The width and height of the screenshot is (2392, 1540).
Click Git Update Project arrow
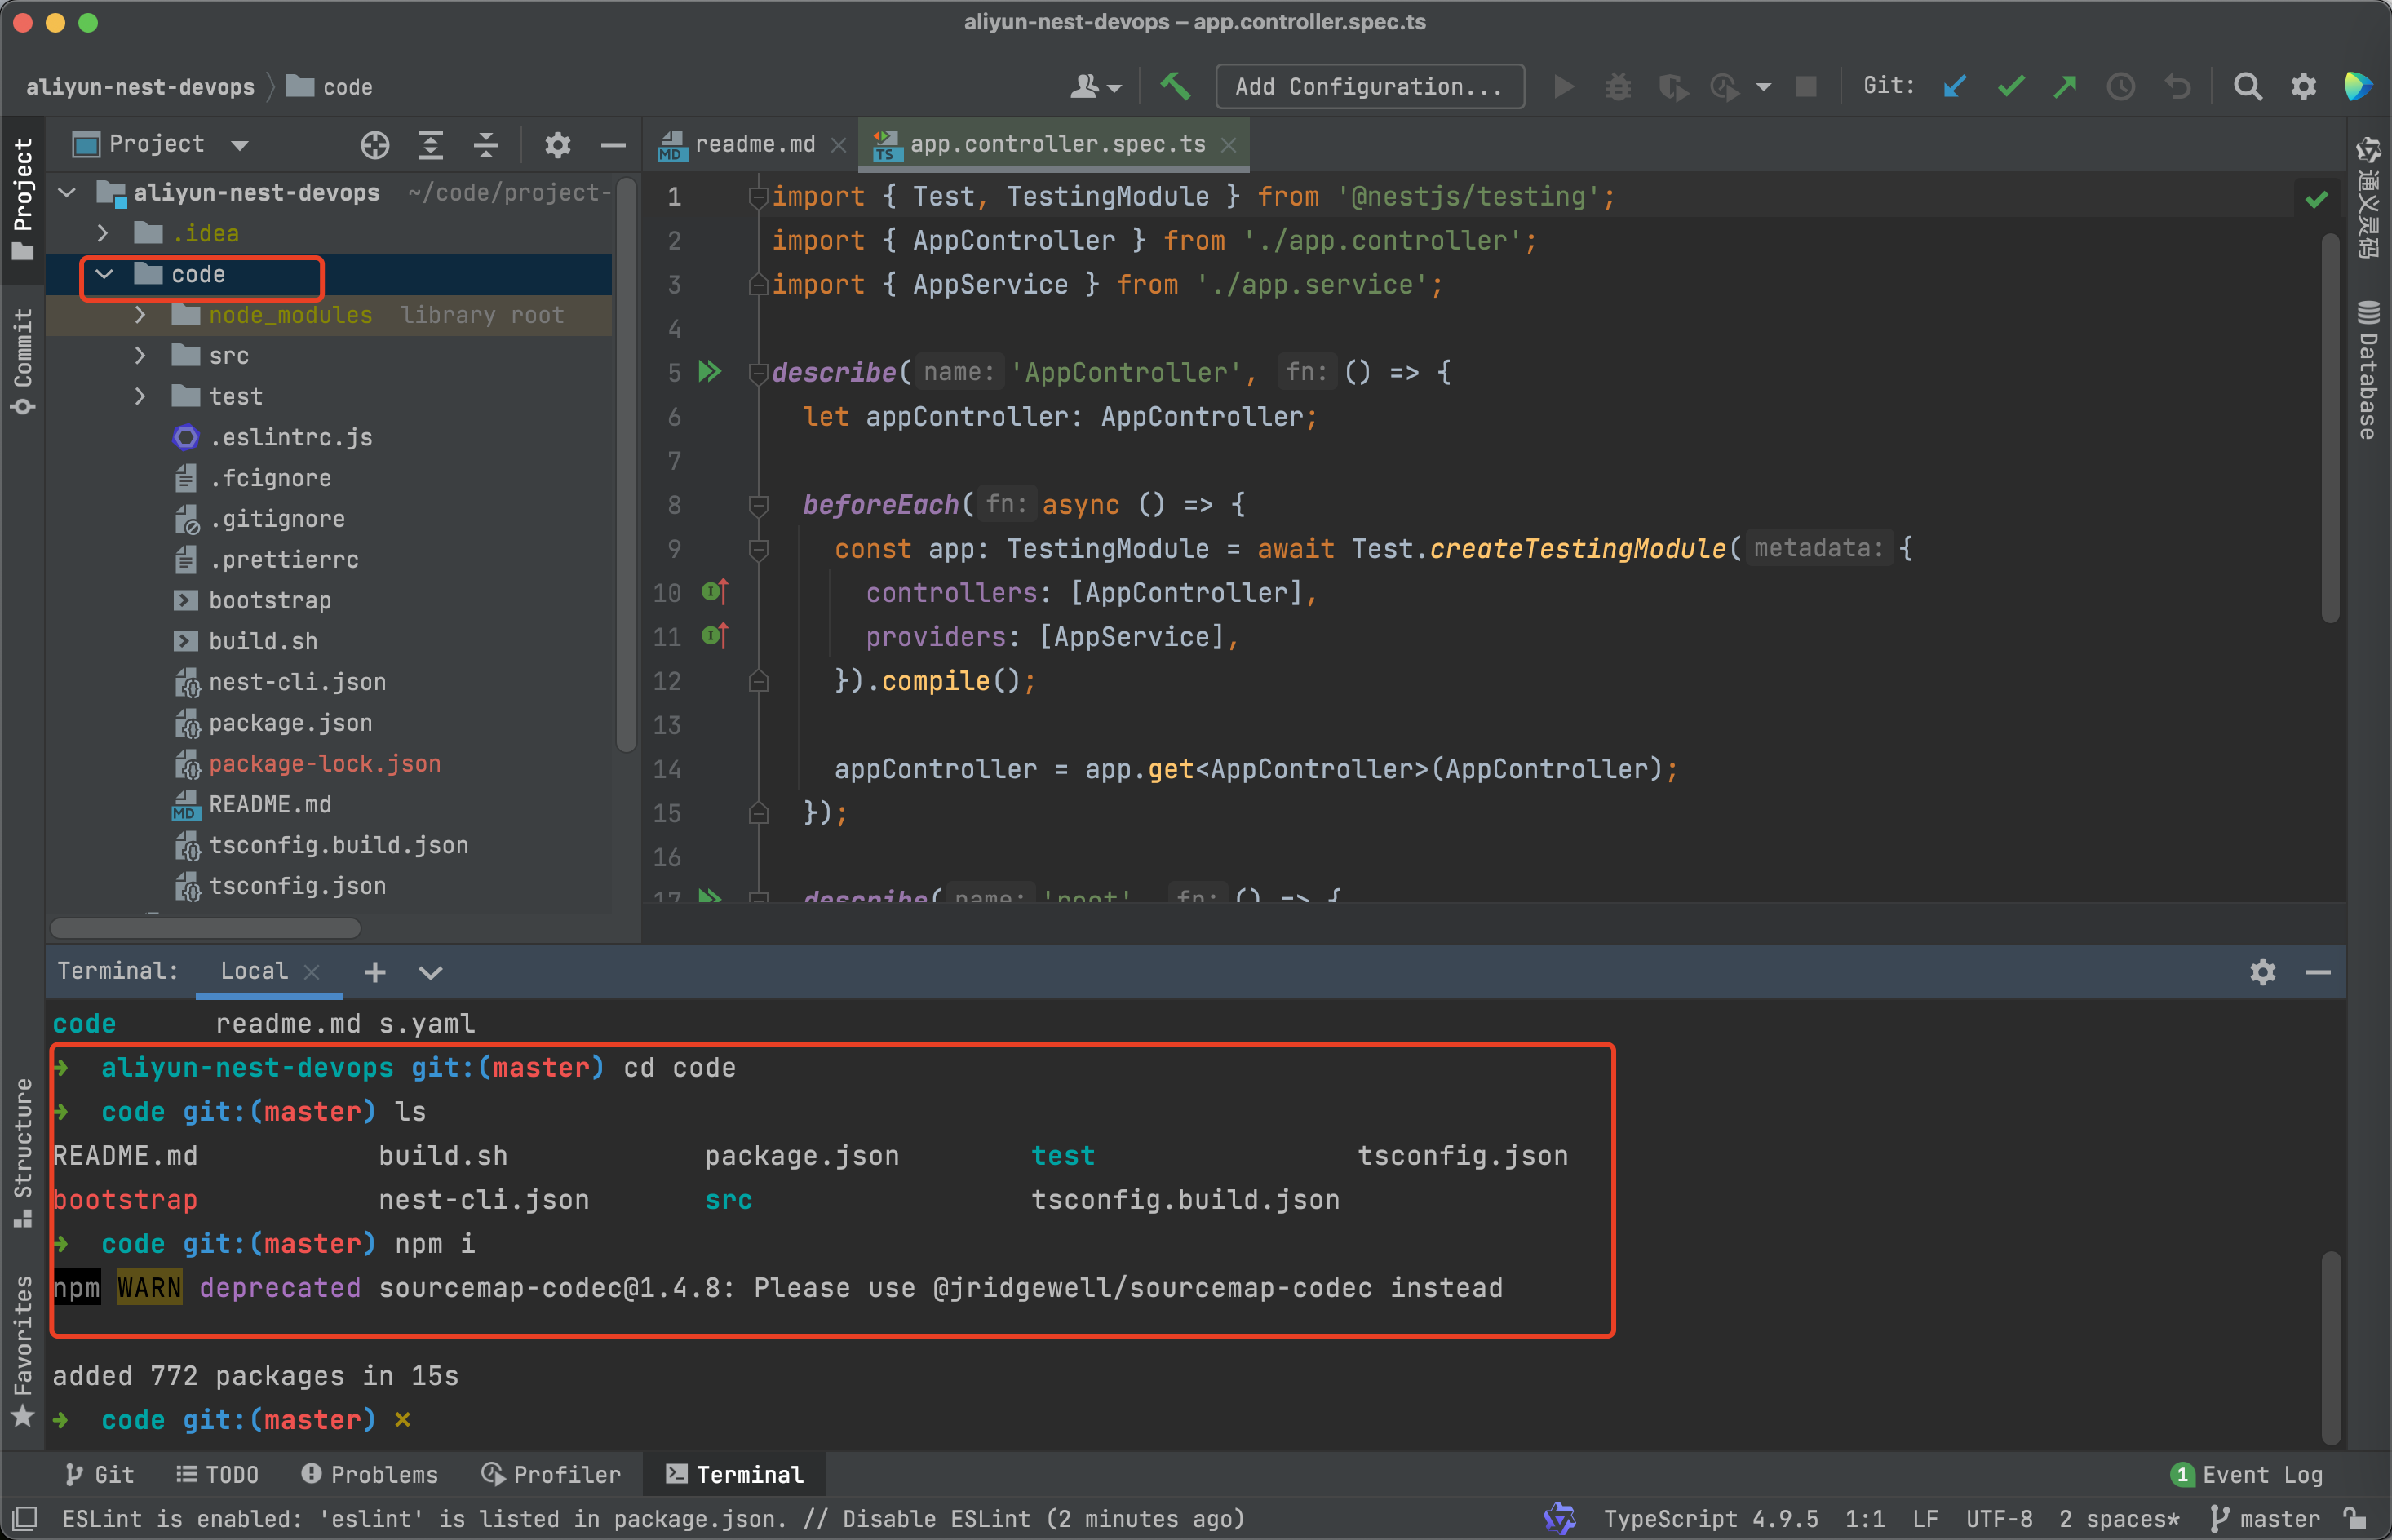tap(1954, 87)
